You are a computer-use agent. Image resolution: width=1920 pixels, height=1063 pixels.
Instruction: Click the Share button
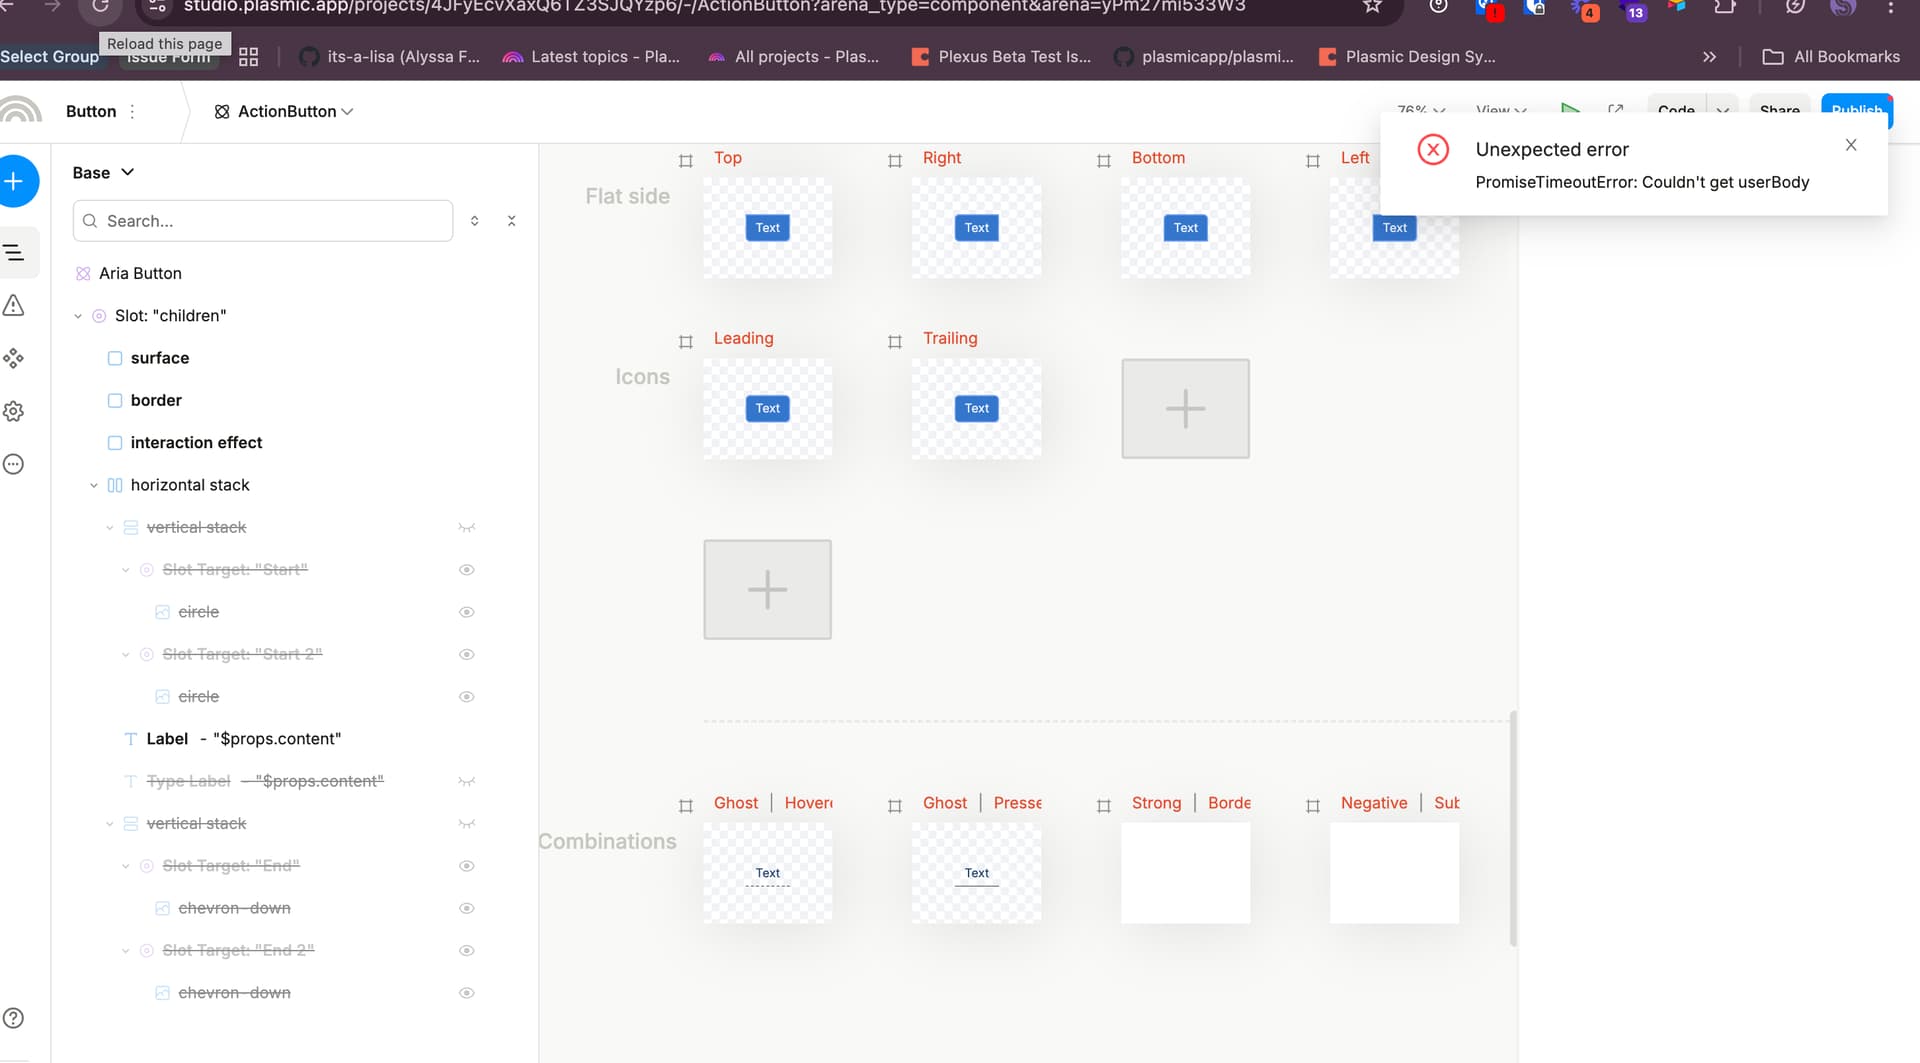point(1778,110)
